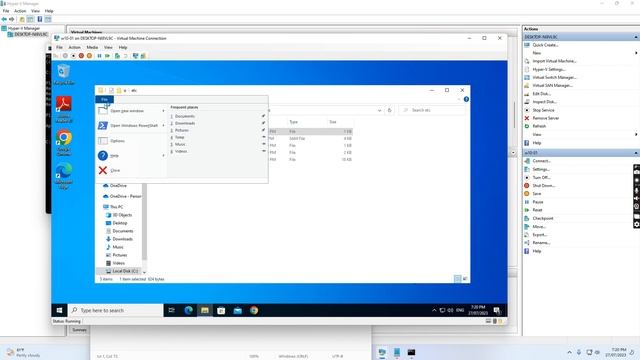Click refresh button beside Explorer address bar
Screen dimensions: 640x360
[x=390, y=110]
